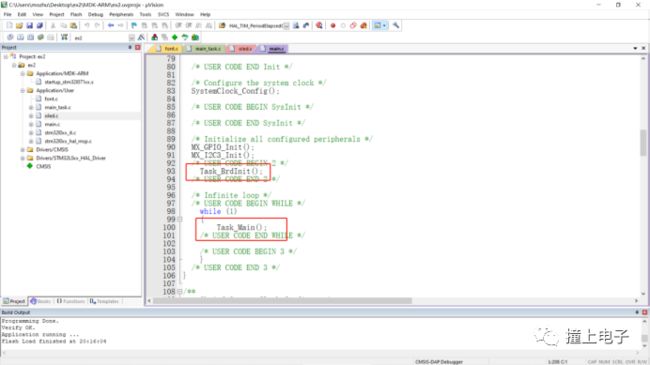650x365 pixels.
Task: Show the Books tab in project pane
Action: pyautogui.click(x=41, y=301)
